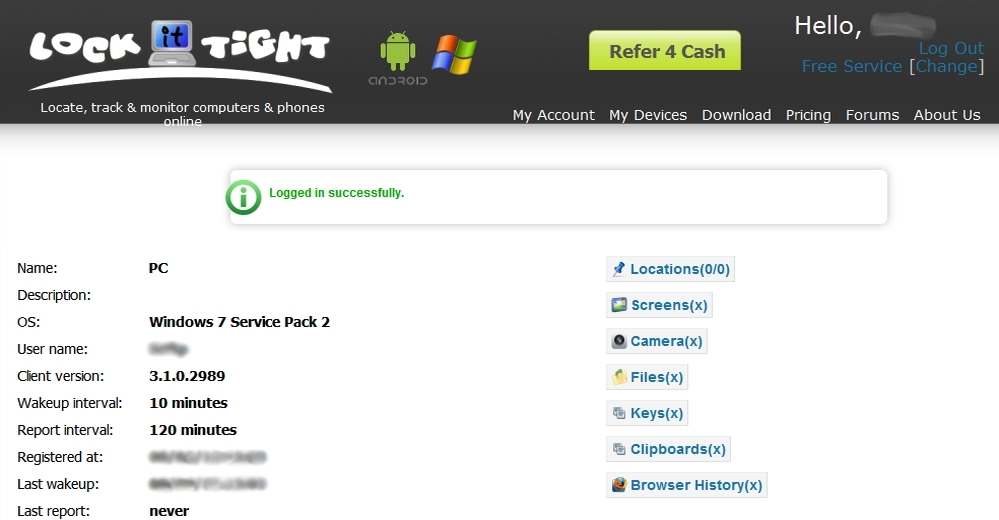The image size is (999, 520).
Task: Click the folder icon beside Files
Action: coord(619,377)
